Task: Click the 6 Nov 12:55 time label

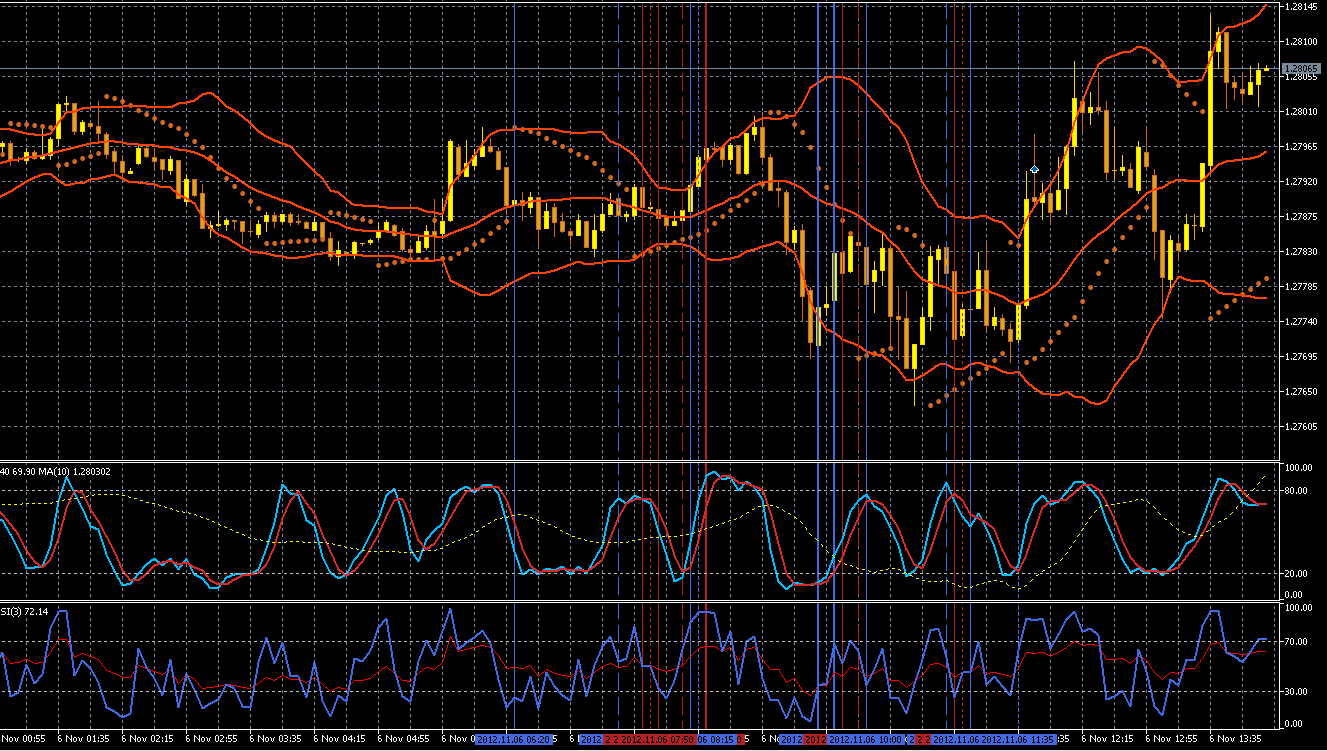Action: [1171, 739]
